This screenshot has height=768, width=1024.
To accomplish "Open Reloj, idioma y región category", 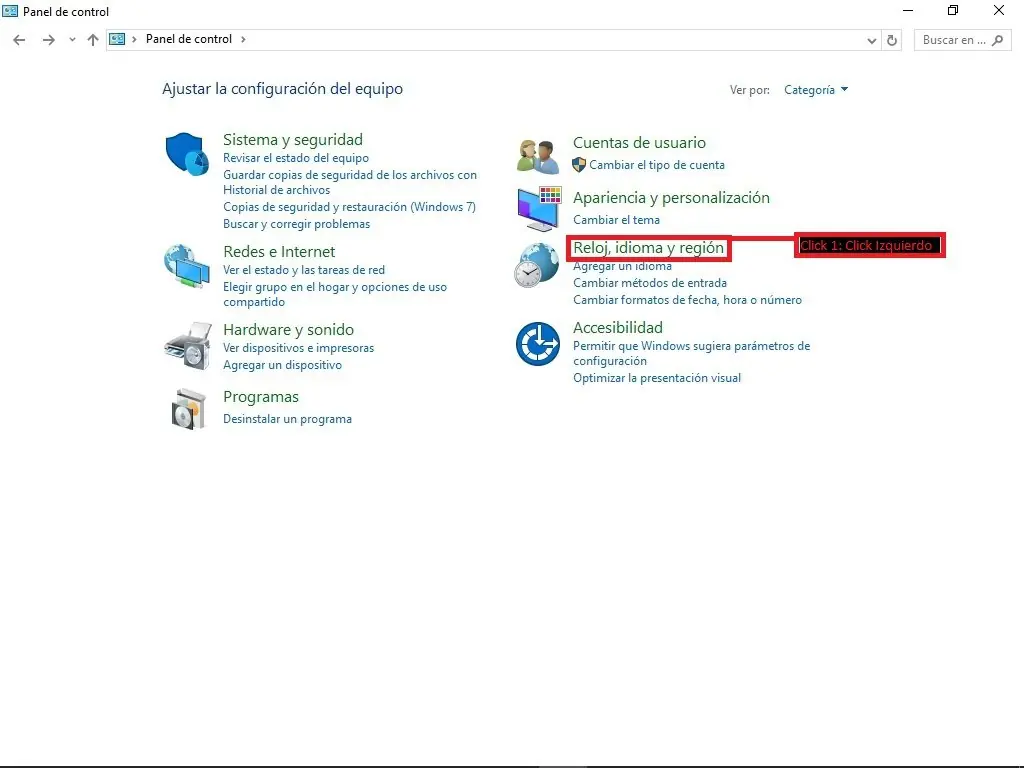I will point(648,248).
